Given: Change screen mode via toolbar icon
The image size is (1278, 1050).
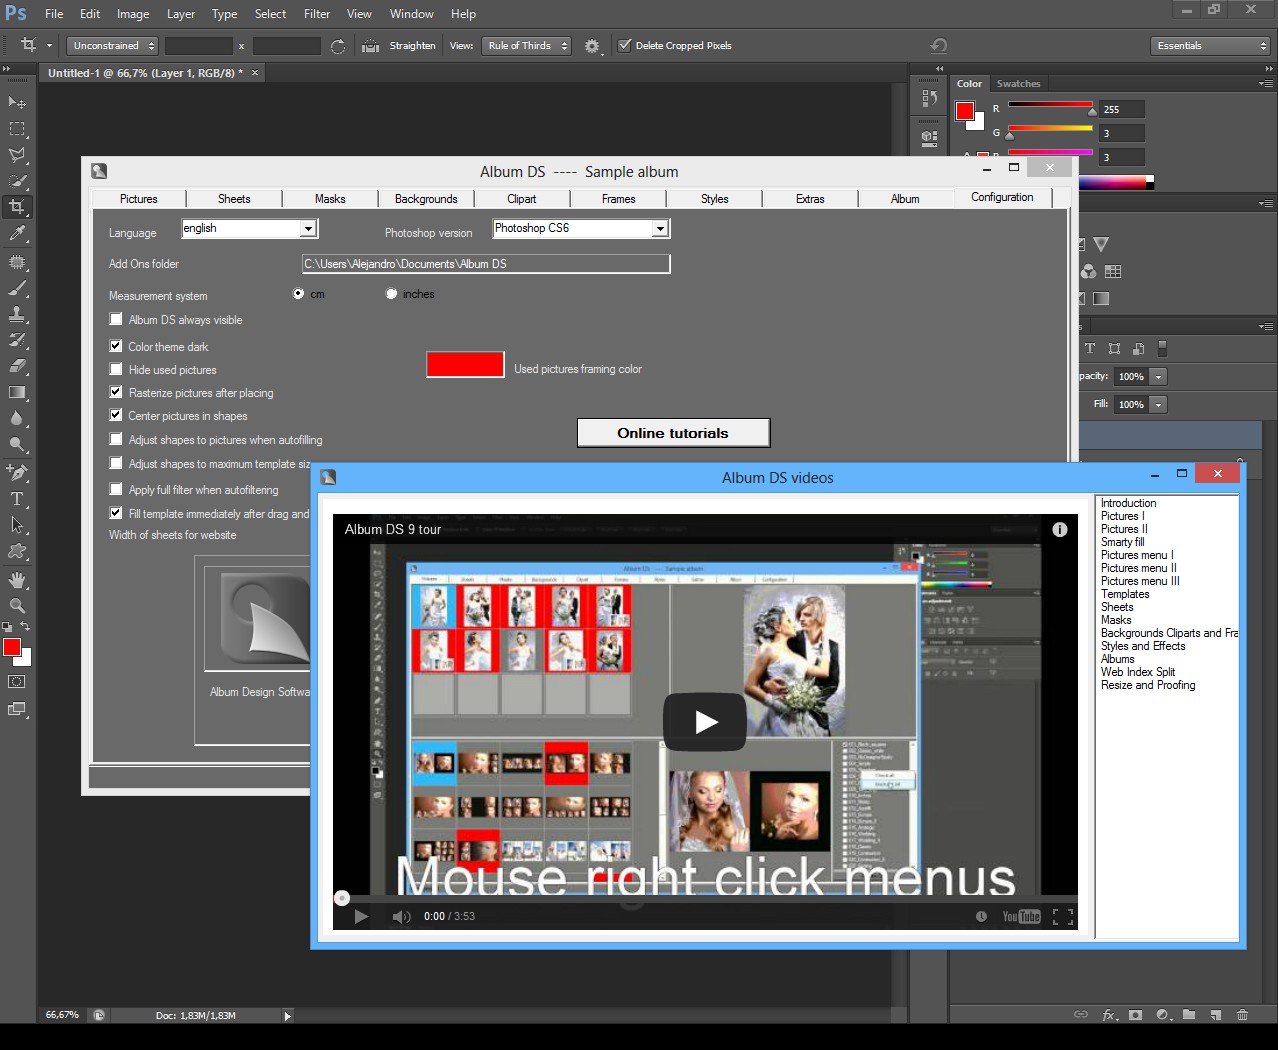Looking at the screenshot, I should pos(17,709).
